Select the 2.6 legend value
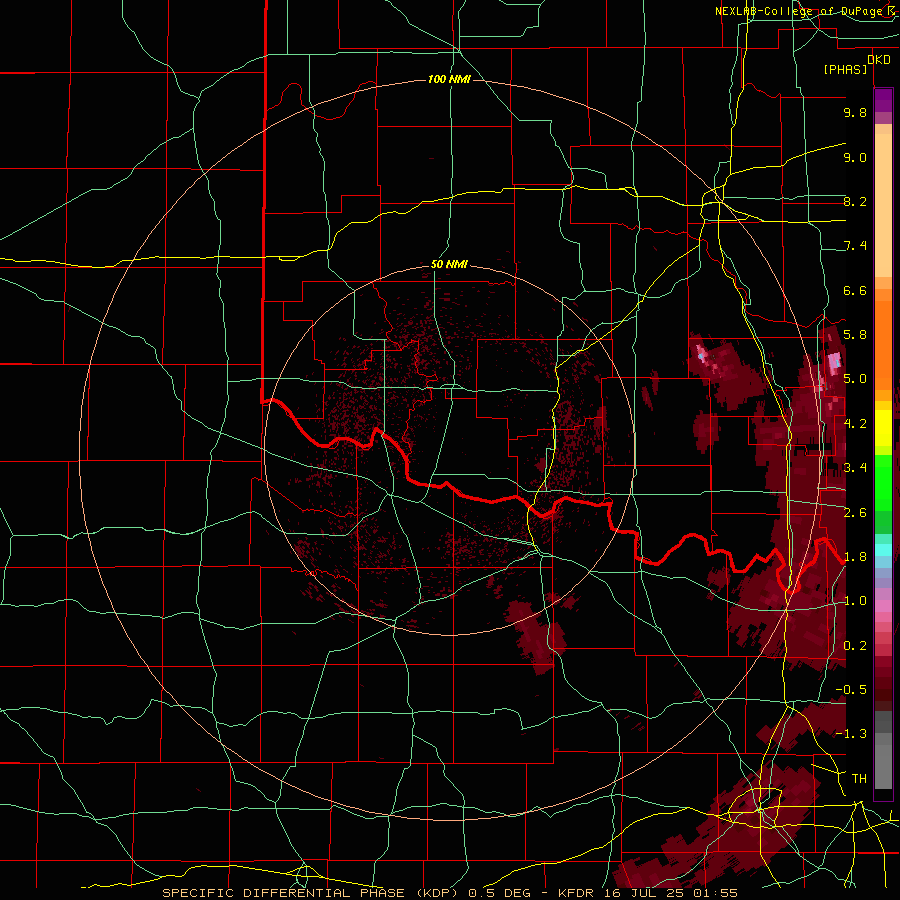This screenshot has width=900, height=900. coord(855,513)
